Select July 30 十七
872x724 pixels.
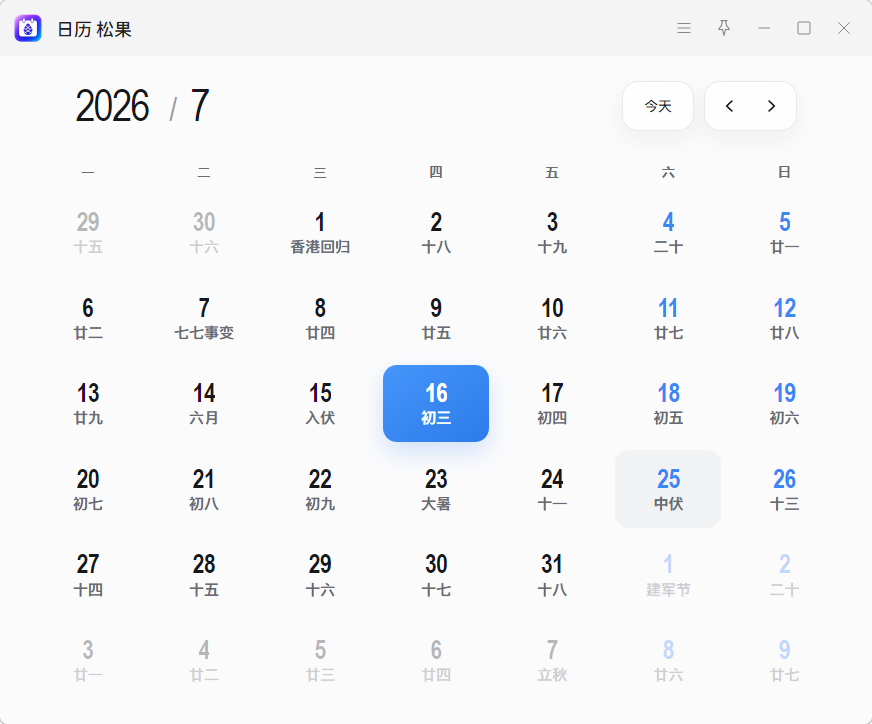[x=436, y=575]
